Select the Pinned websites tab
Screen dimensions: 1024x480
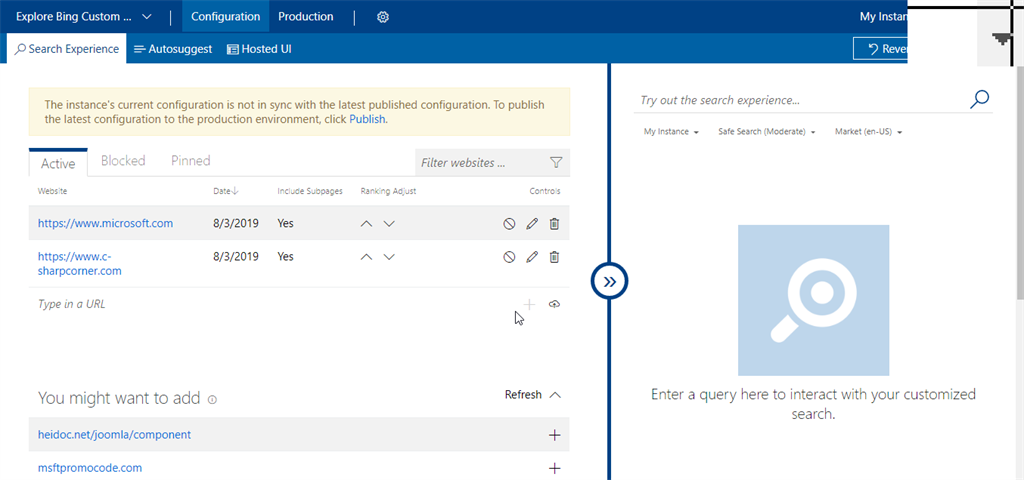click(191, 161)
